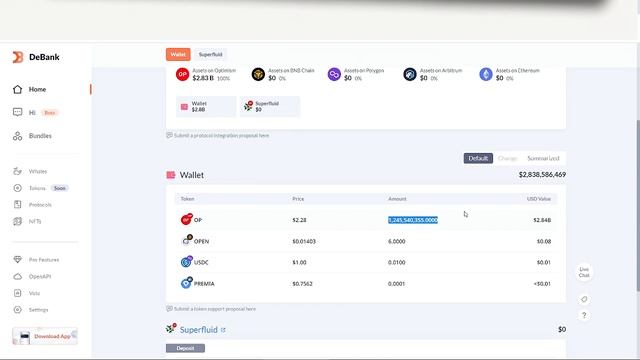This screenshot has height=360, width=640.
Task: Click the OP price $2.28
Action: coord(299,220)
